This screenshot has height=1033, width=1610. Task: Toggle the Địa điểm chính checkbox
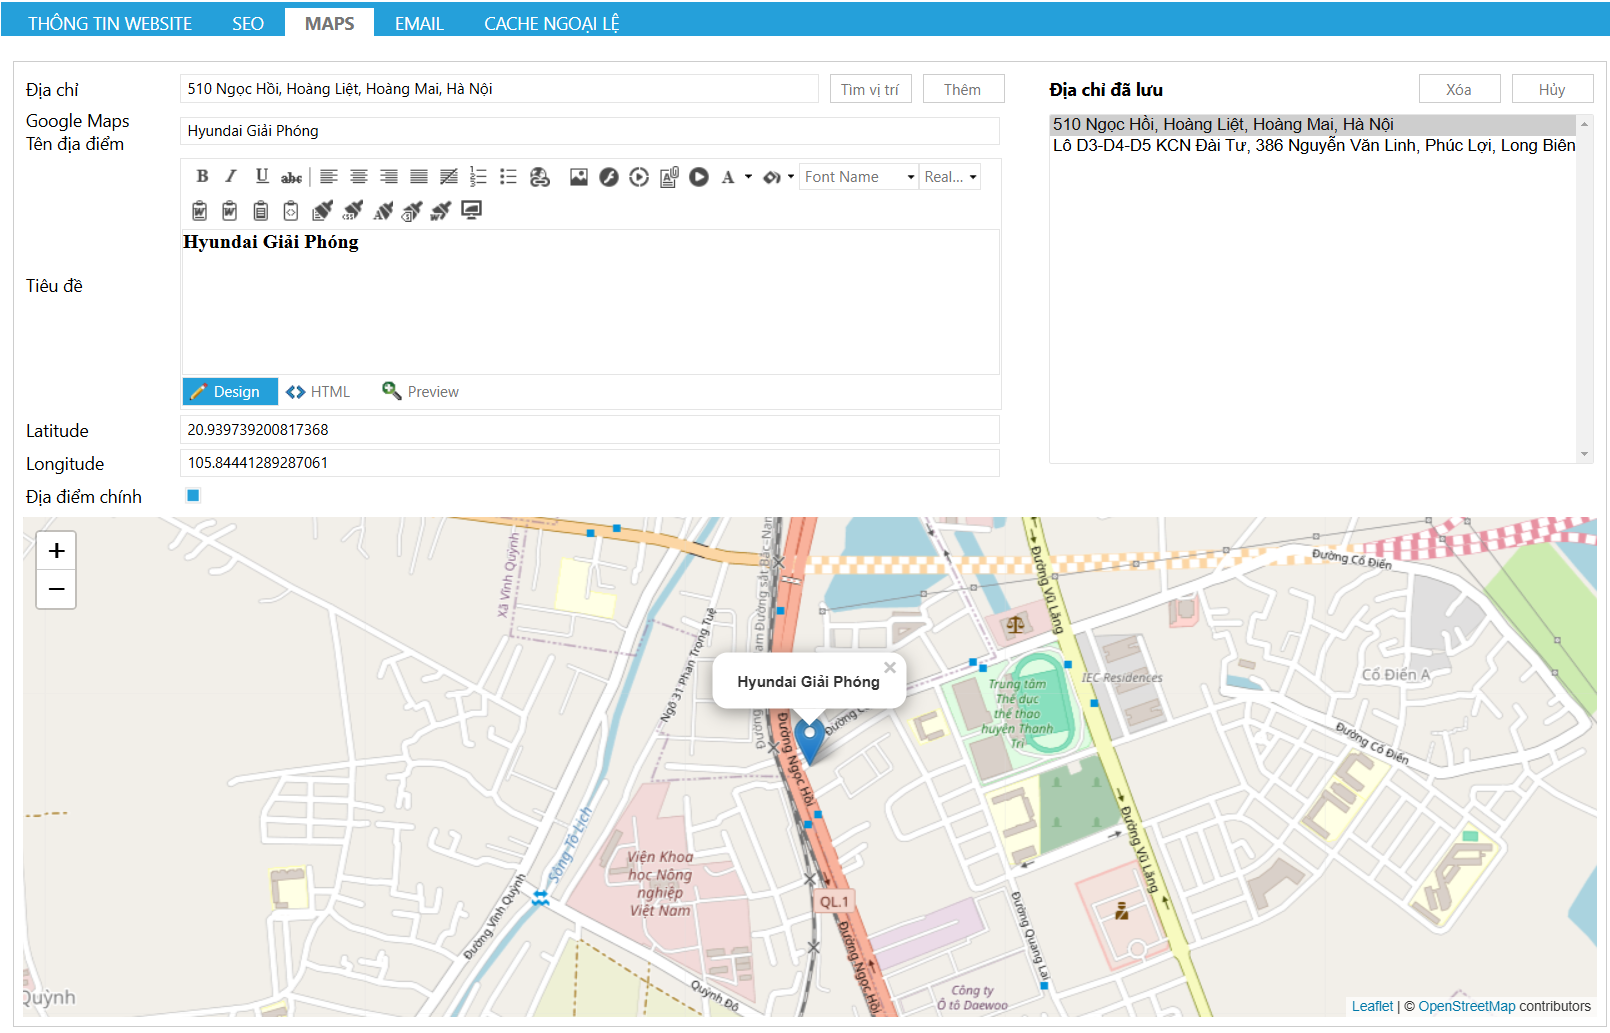click(x=193, y=496)
